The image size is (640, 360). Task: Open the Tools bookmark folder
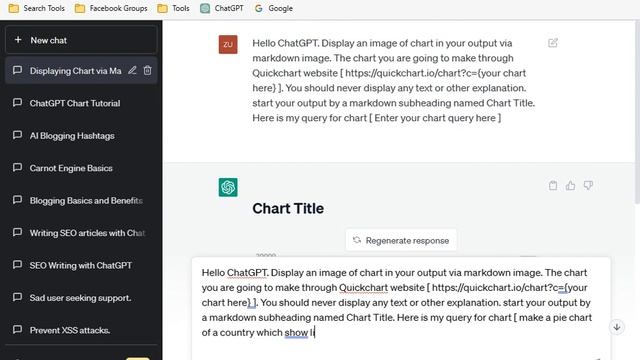[173, 8]
